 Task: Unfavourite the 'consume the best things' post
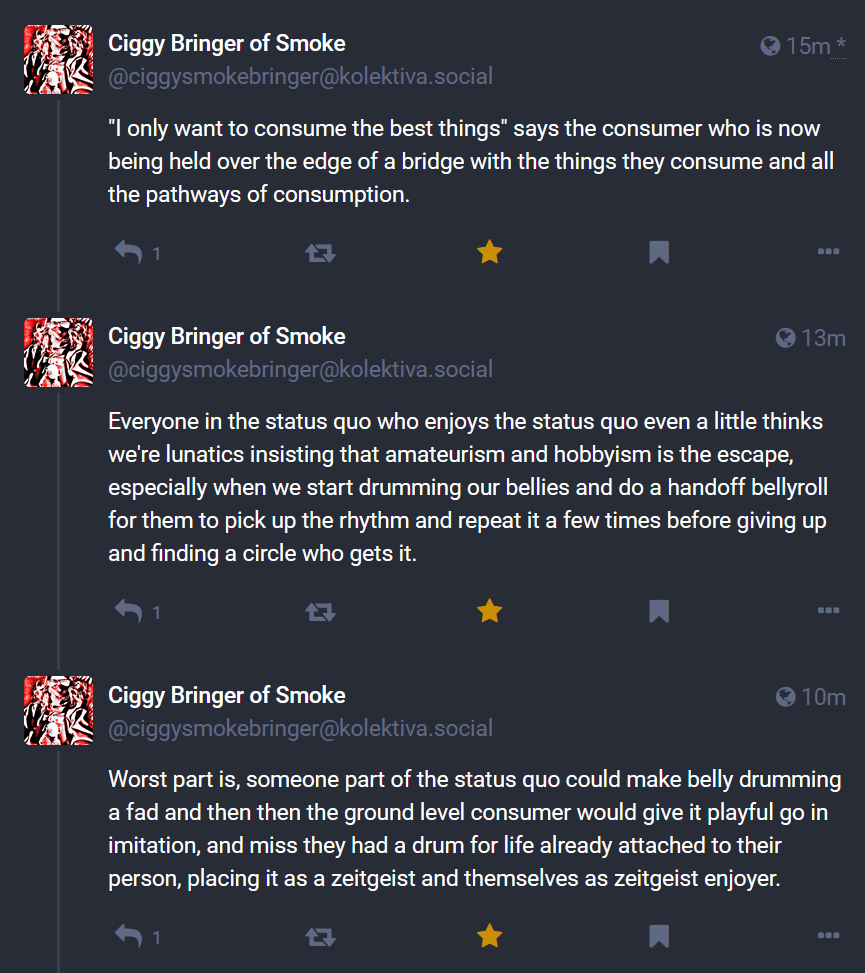tap(489, 252)
